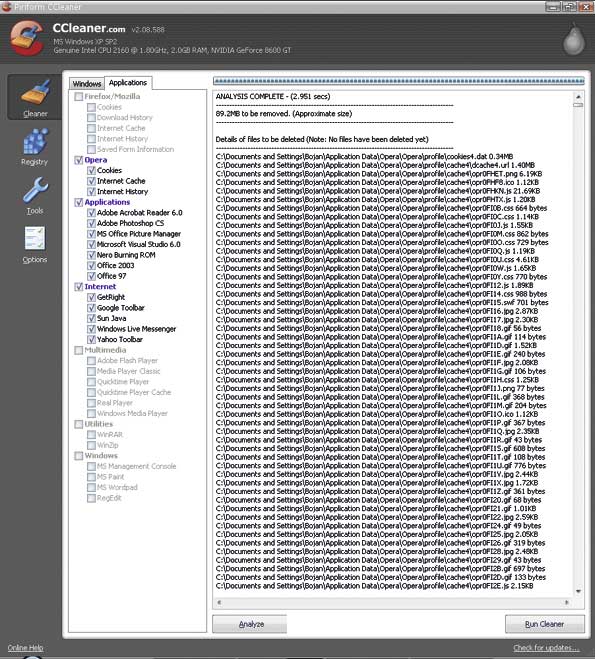Screen dimensions: 595x659
Task: Check MS Paint
Action: [x=91, y=477]
